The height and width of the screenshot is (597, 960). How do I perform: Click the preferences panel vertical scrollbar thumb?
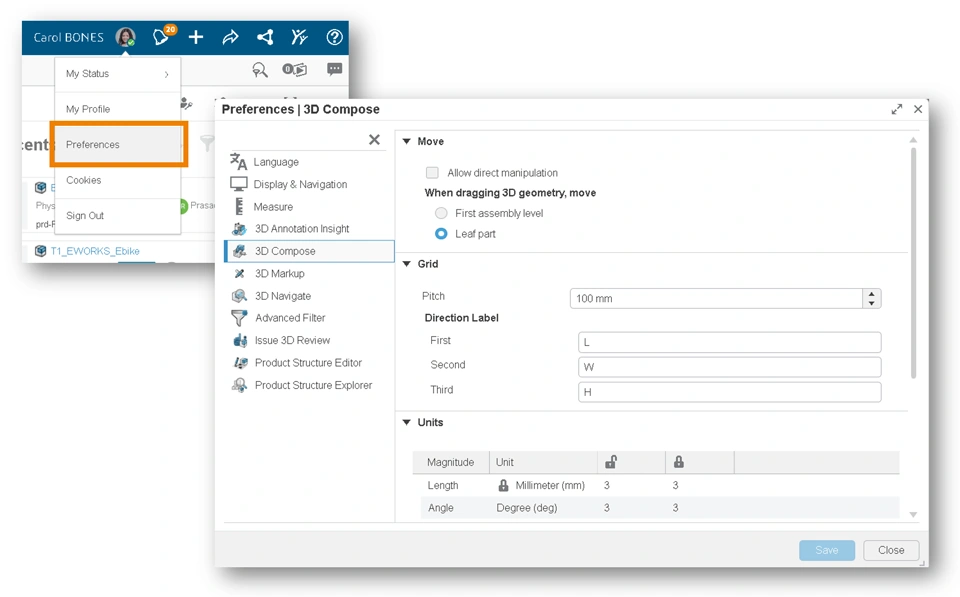point(913,262)
